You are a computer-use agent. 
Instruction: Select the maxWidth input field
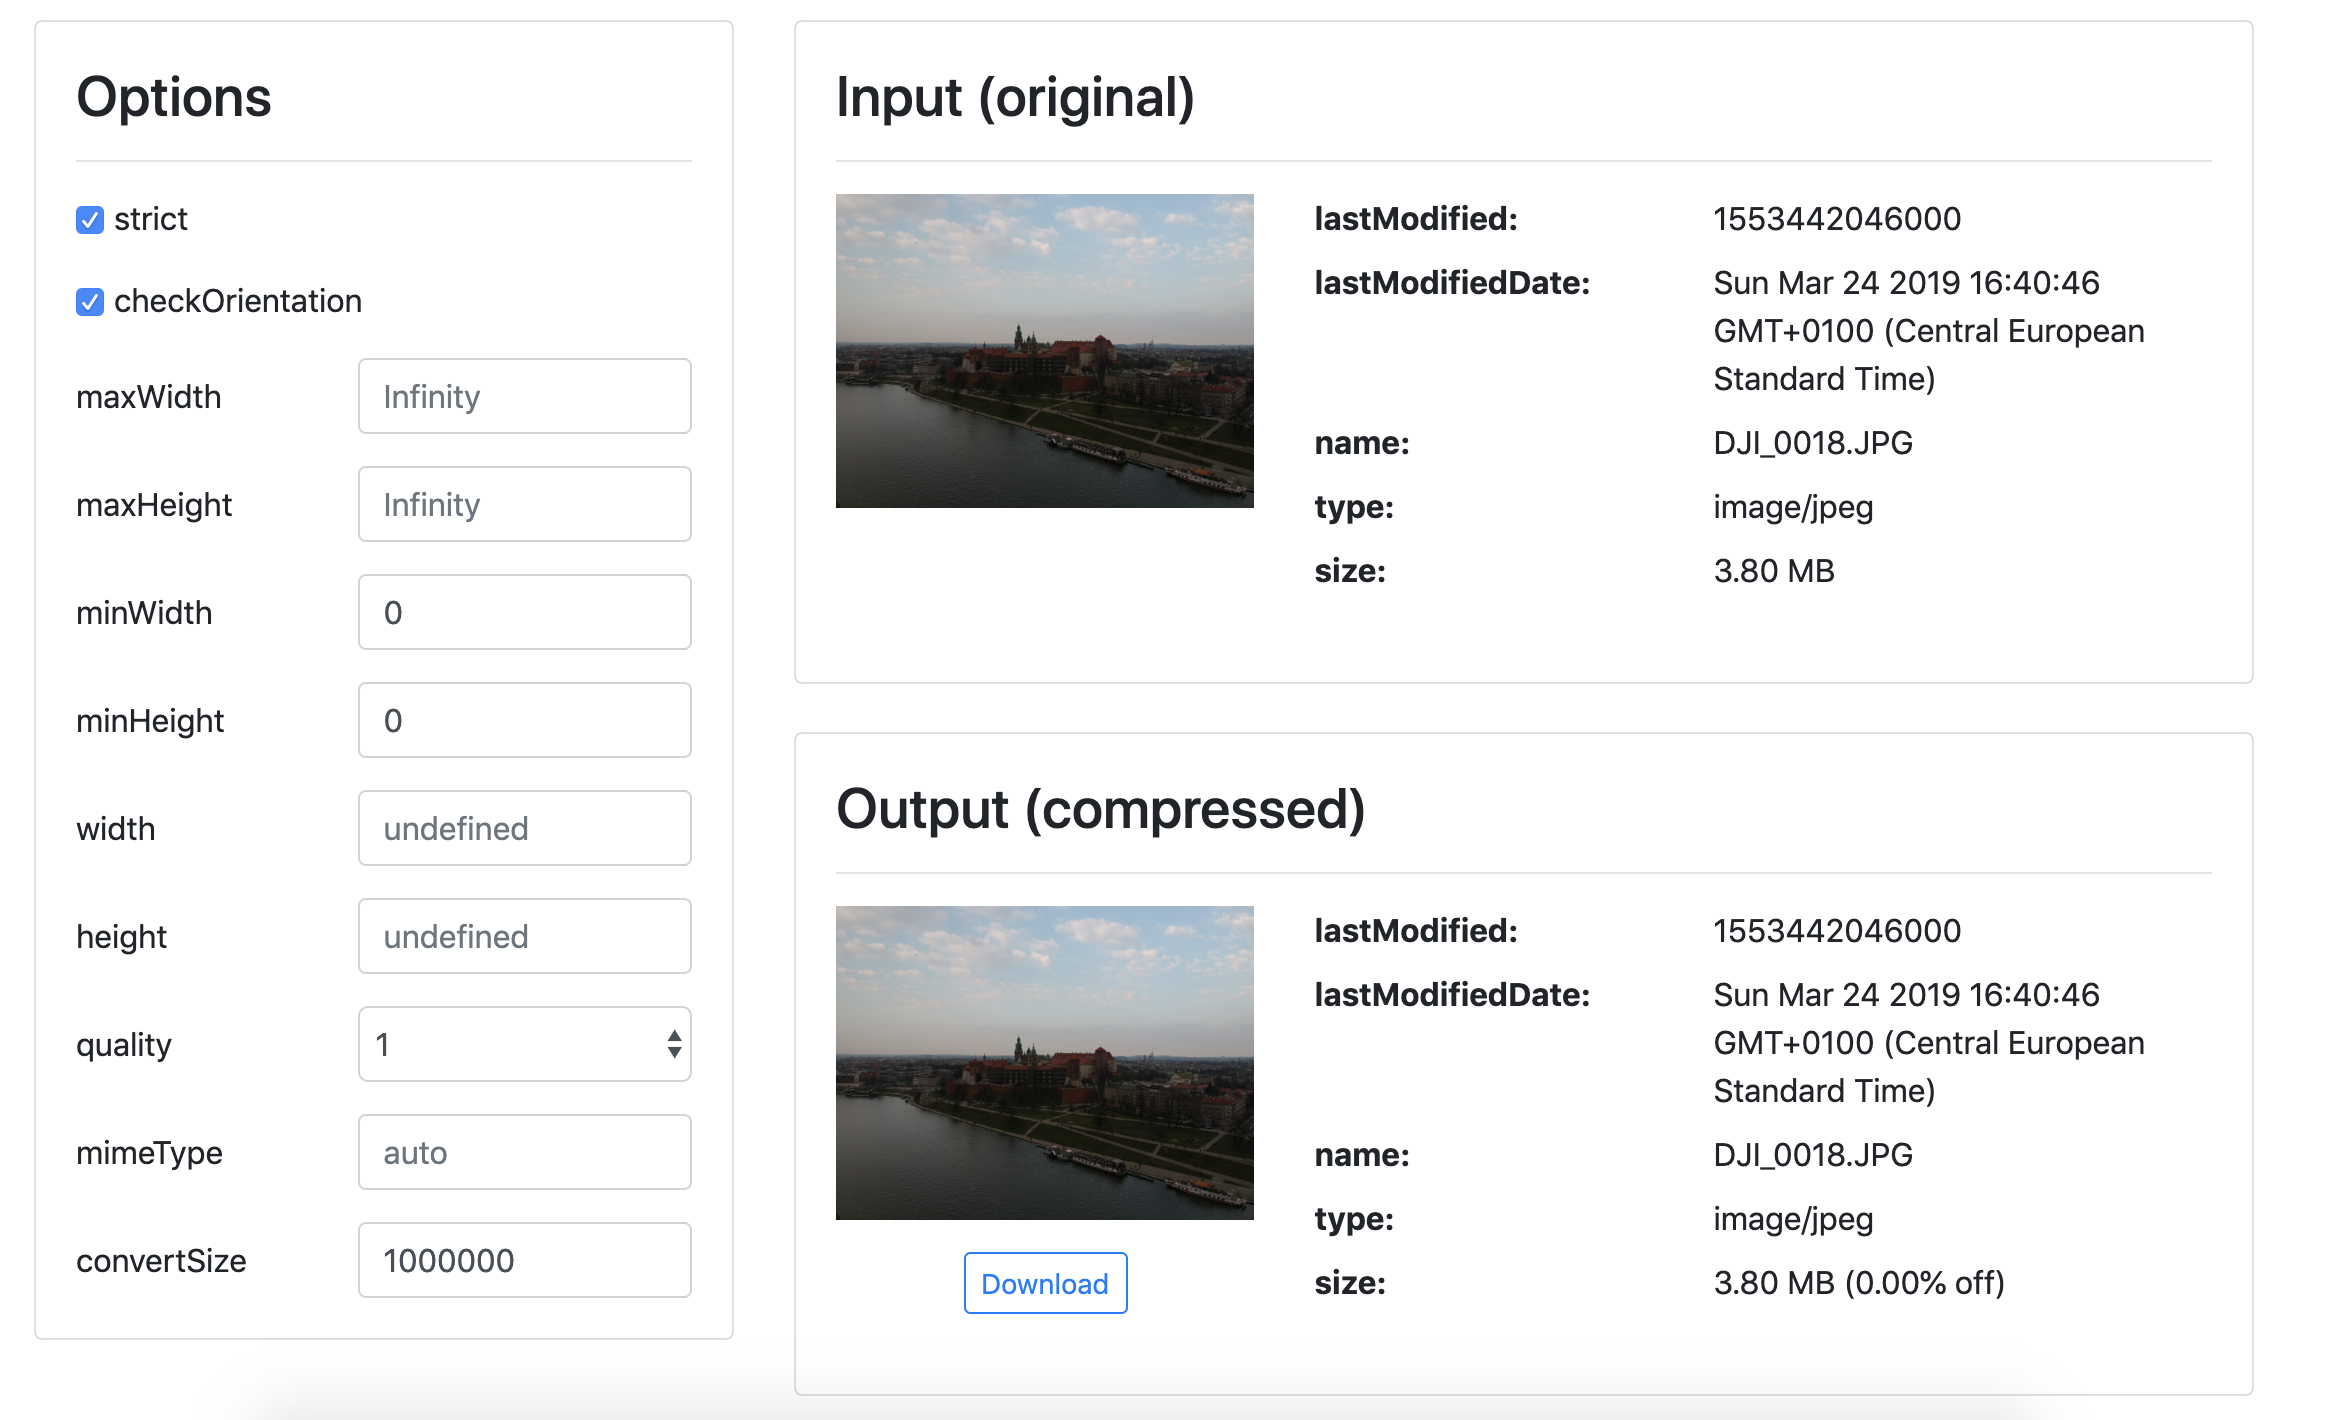(523, 396)
